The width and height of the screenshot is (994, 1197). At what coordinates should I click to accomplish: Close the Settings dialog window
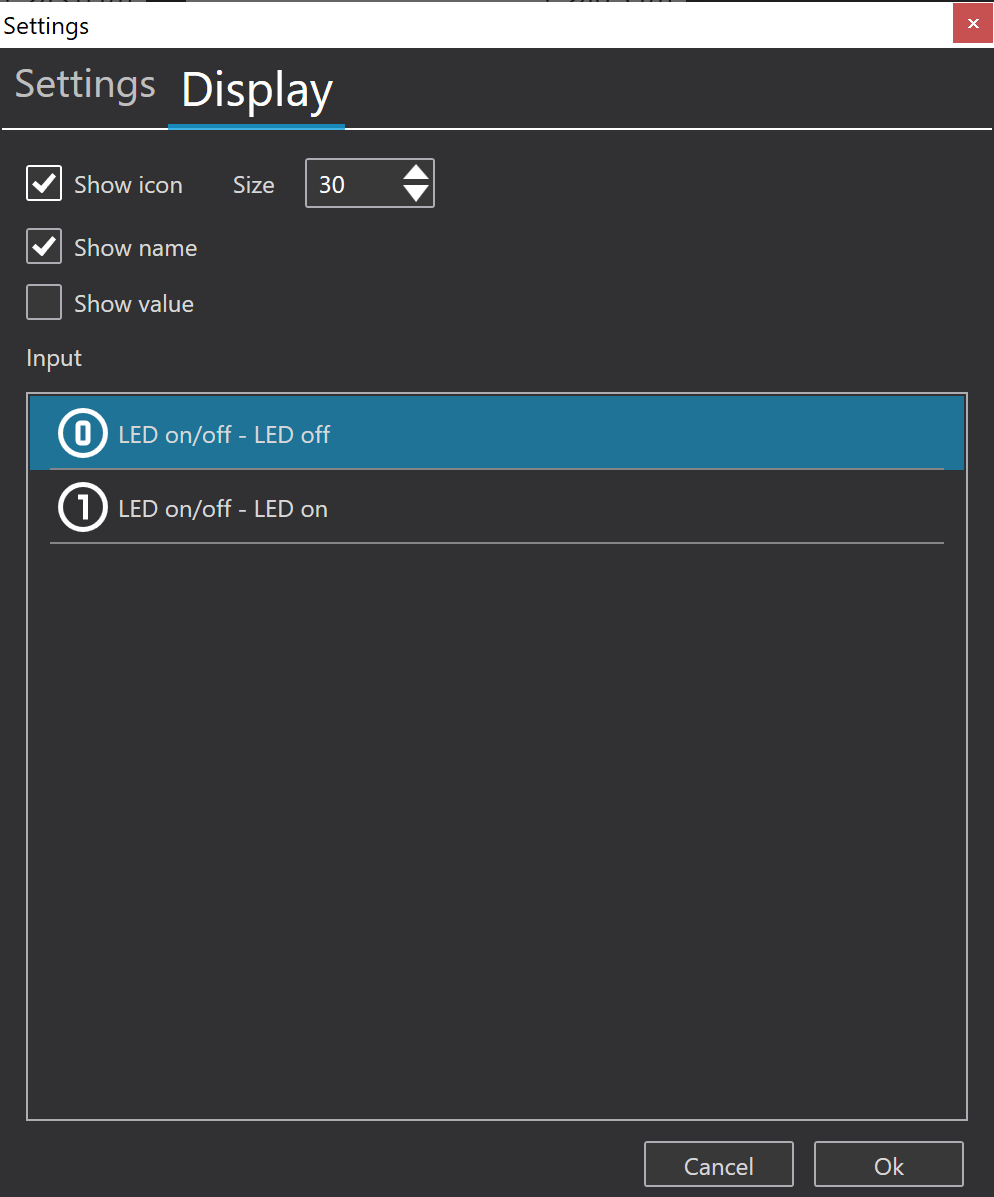[972, 23]
